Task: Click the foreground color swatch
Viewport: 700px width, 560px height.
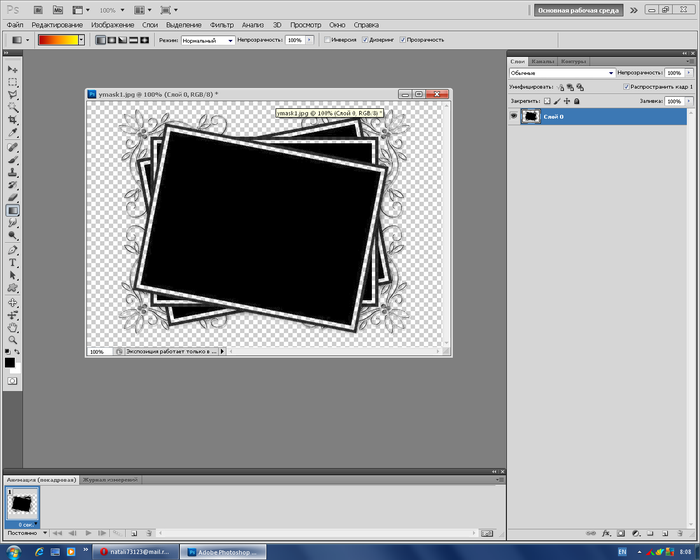Action: [x=9, y=362]
